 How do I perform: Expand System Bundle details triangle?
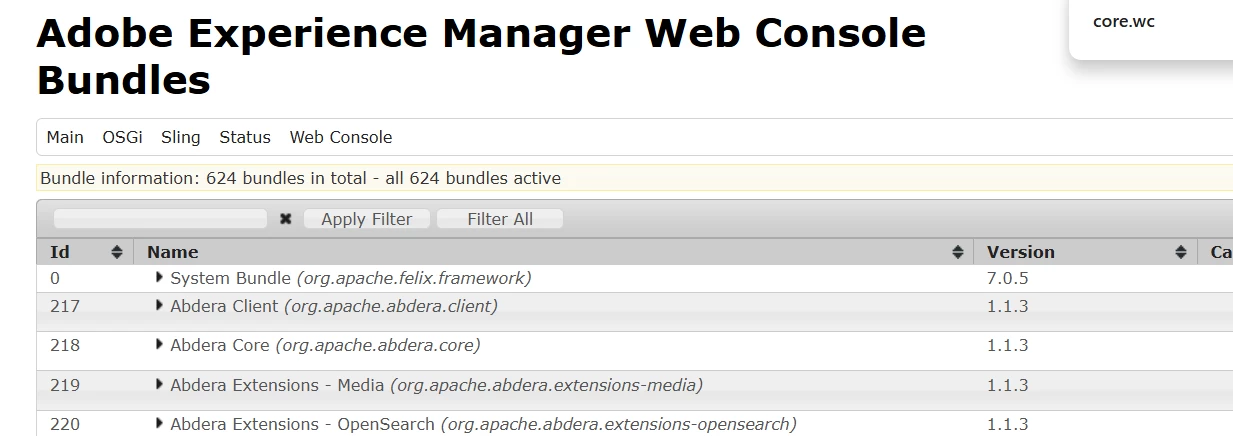click(x=160, y=277)
